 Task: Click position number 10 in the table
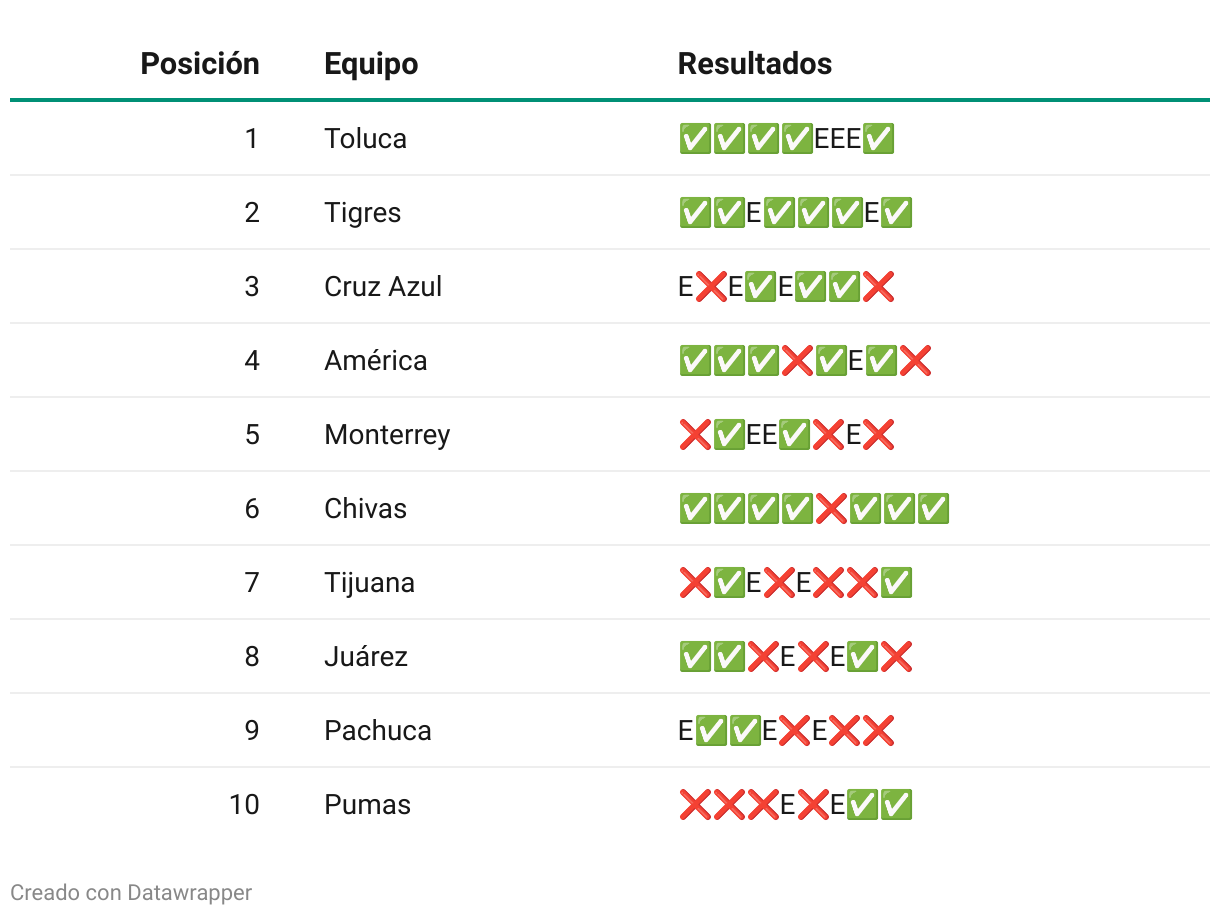(244, 805)
